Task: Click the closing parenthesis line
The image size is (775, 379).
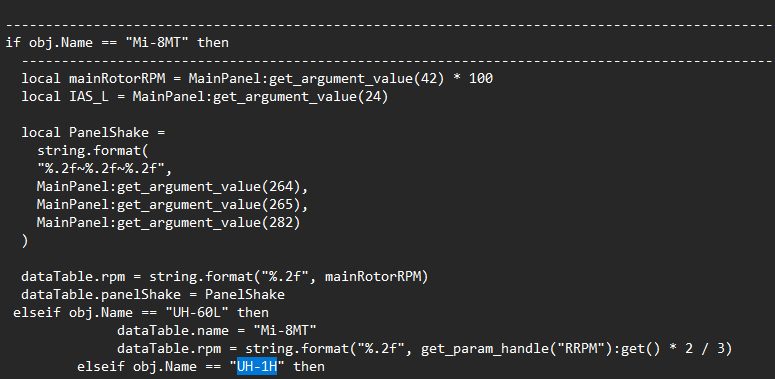Action: (x=25, y=241)
